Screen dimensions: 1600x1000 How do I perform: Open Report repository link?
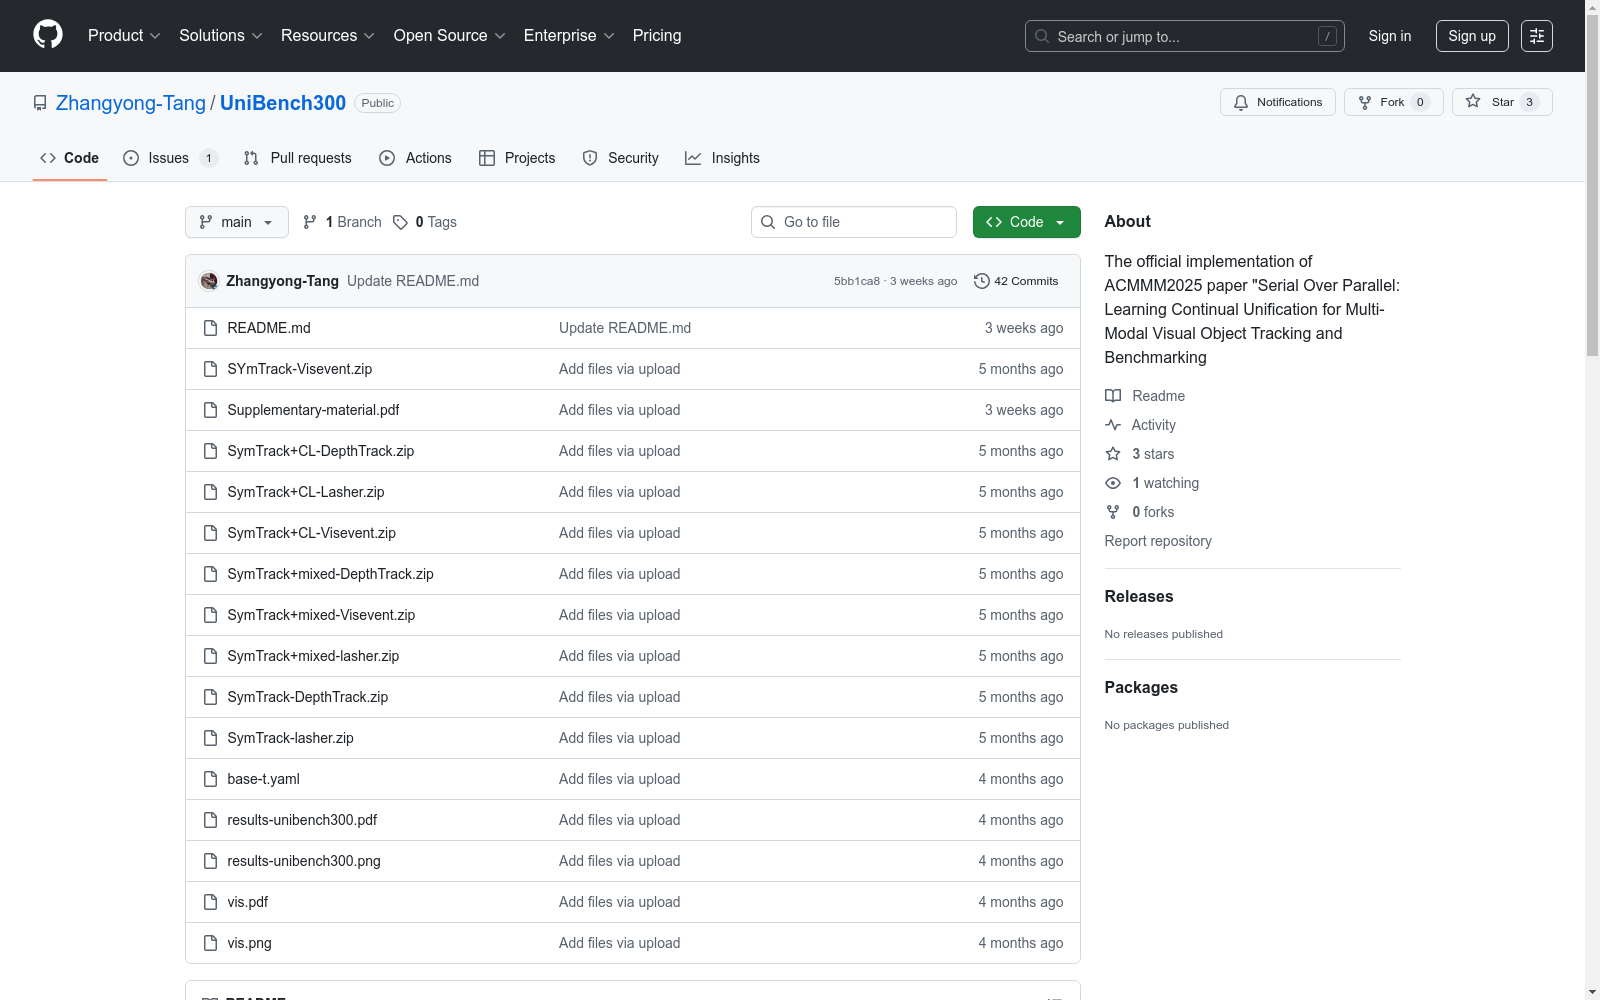1158,541
